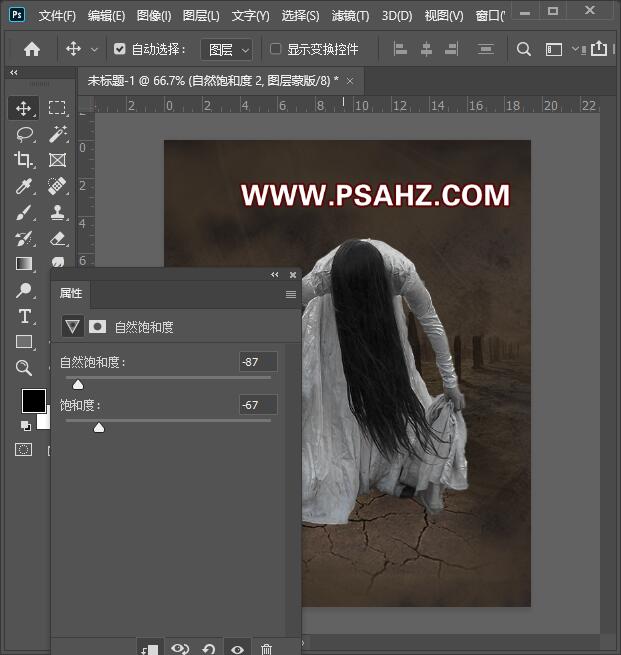Screen dimensions: 621x655
Task: Toggle adjustment layer visibility eye
Action: click(237, 649)
